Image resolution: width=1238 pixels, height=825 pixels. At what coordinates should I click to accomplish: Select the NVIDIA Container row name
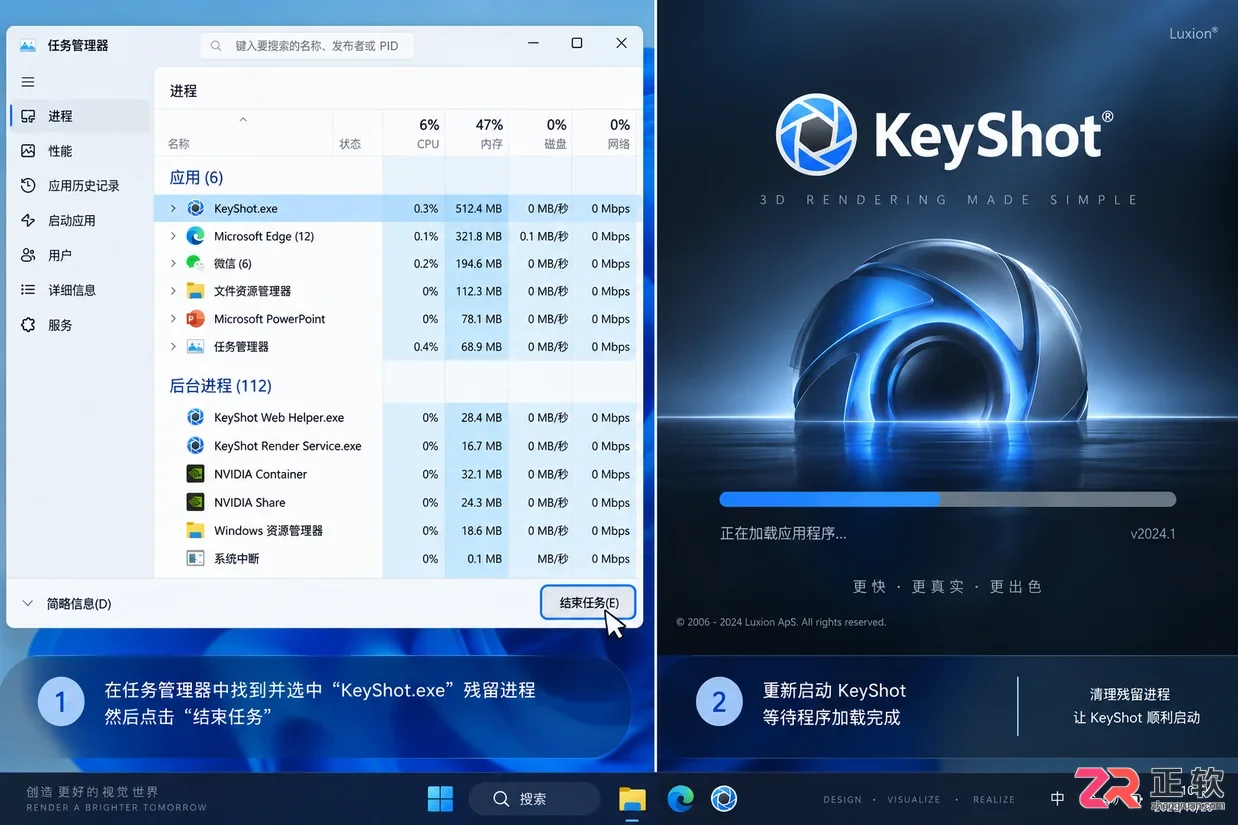point(260,474)
